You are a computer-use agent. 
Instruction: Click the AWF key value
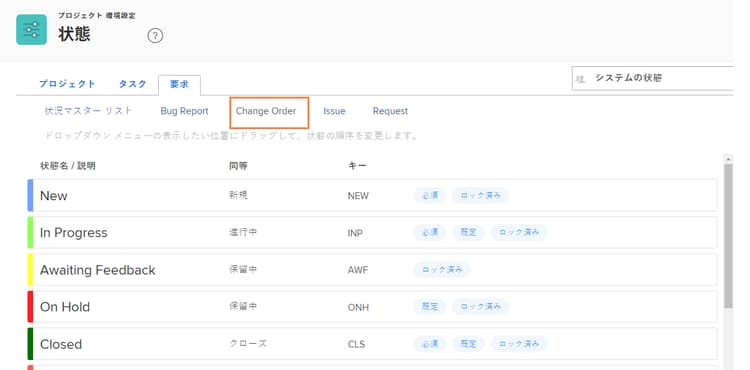(358, 271)
